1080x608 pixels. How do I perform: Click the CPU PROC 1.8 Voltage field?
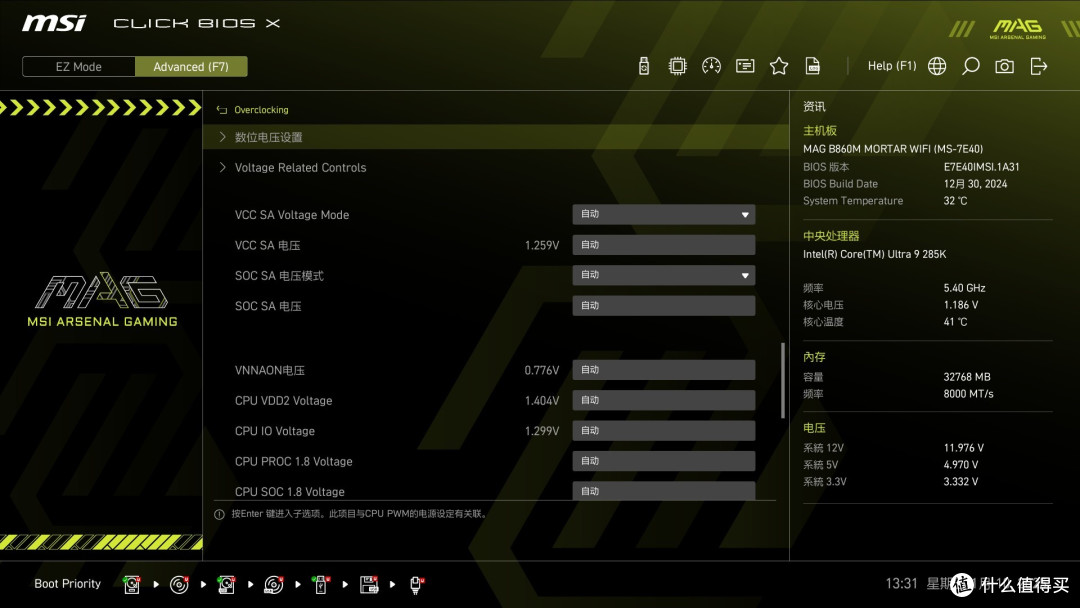click(x=663, y=461)
